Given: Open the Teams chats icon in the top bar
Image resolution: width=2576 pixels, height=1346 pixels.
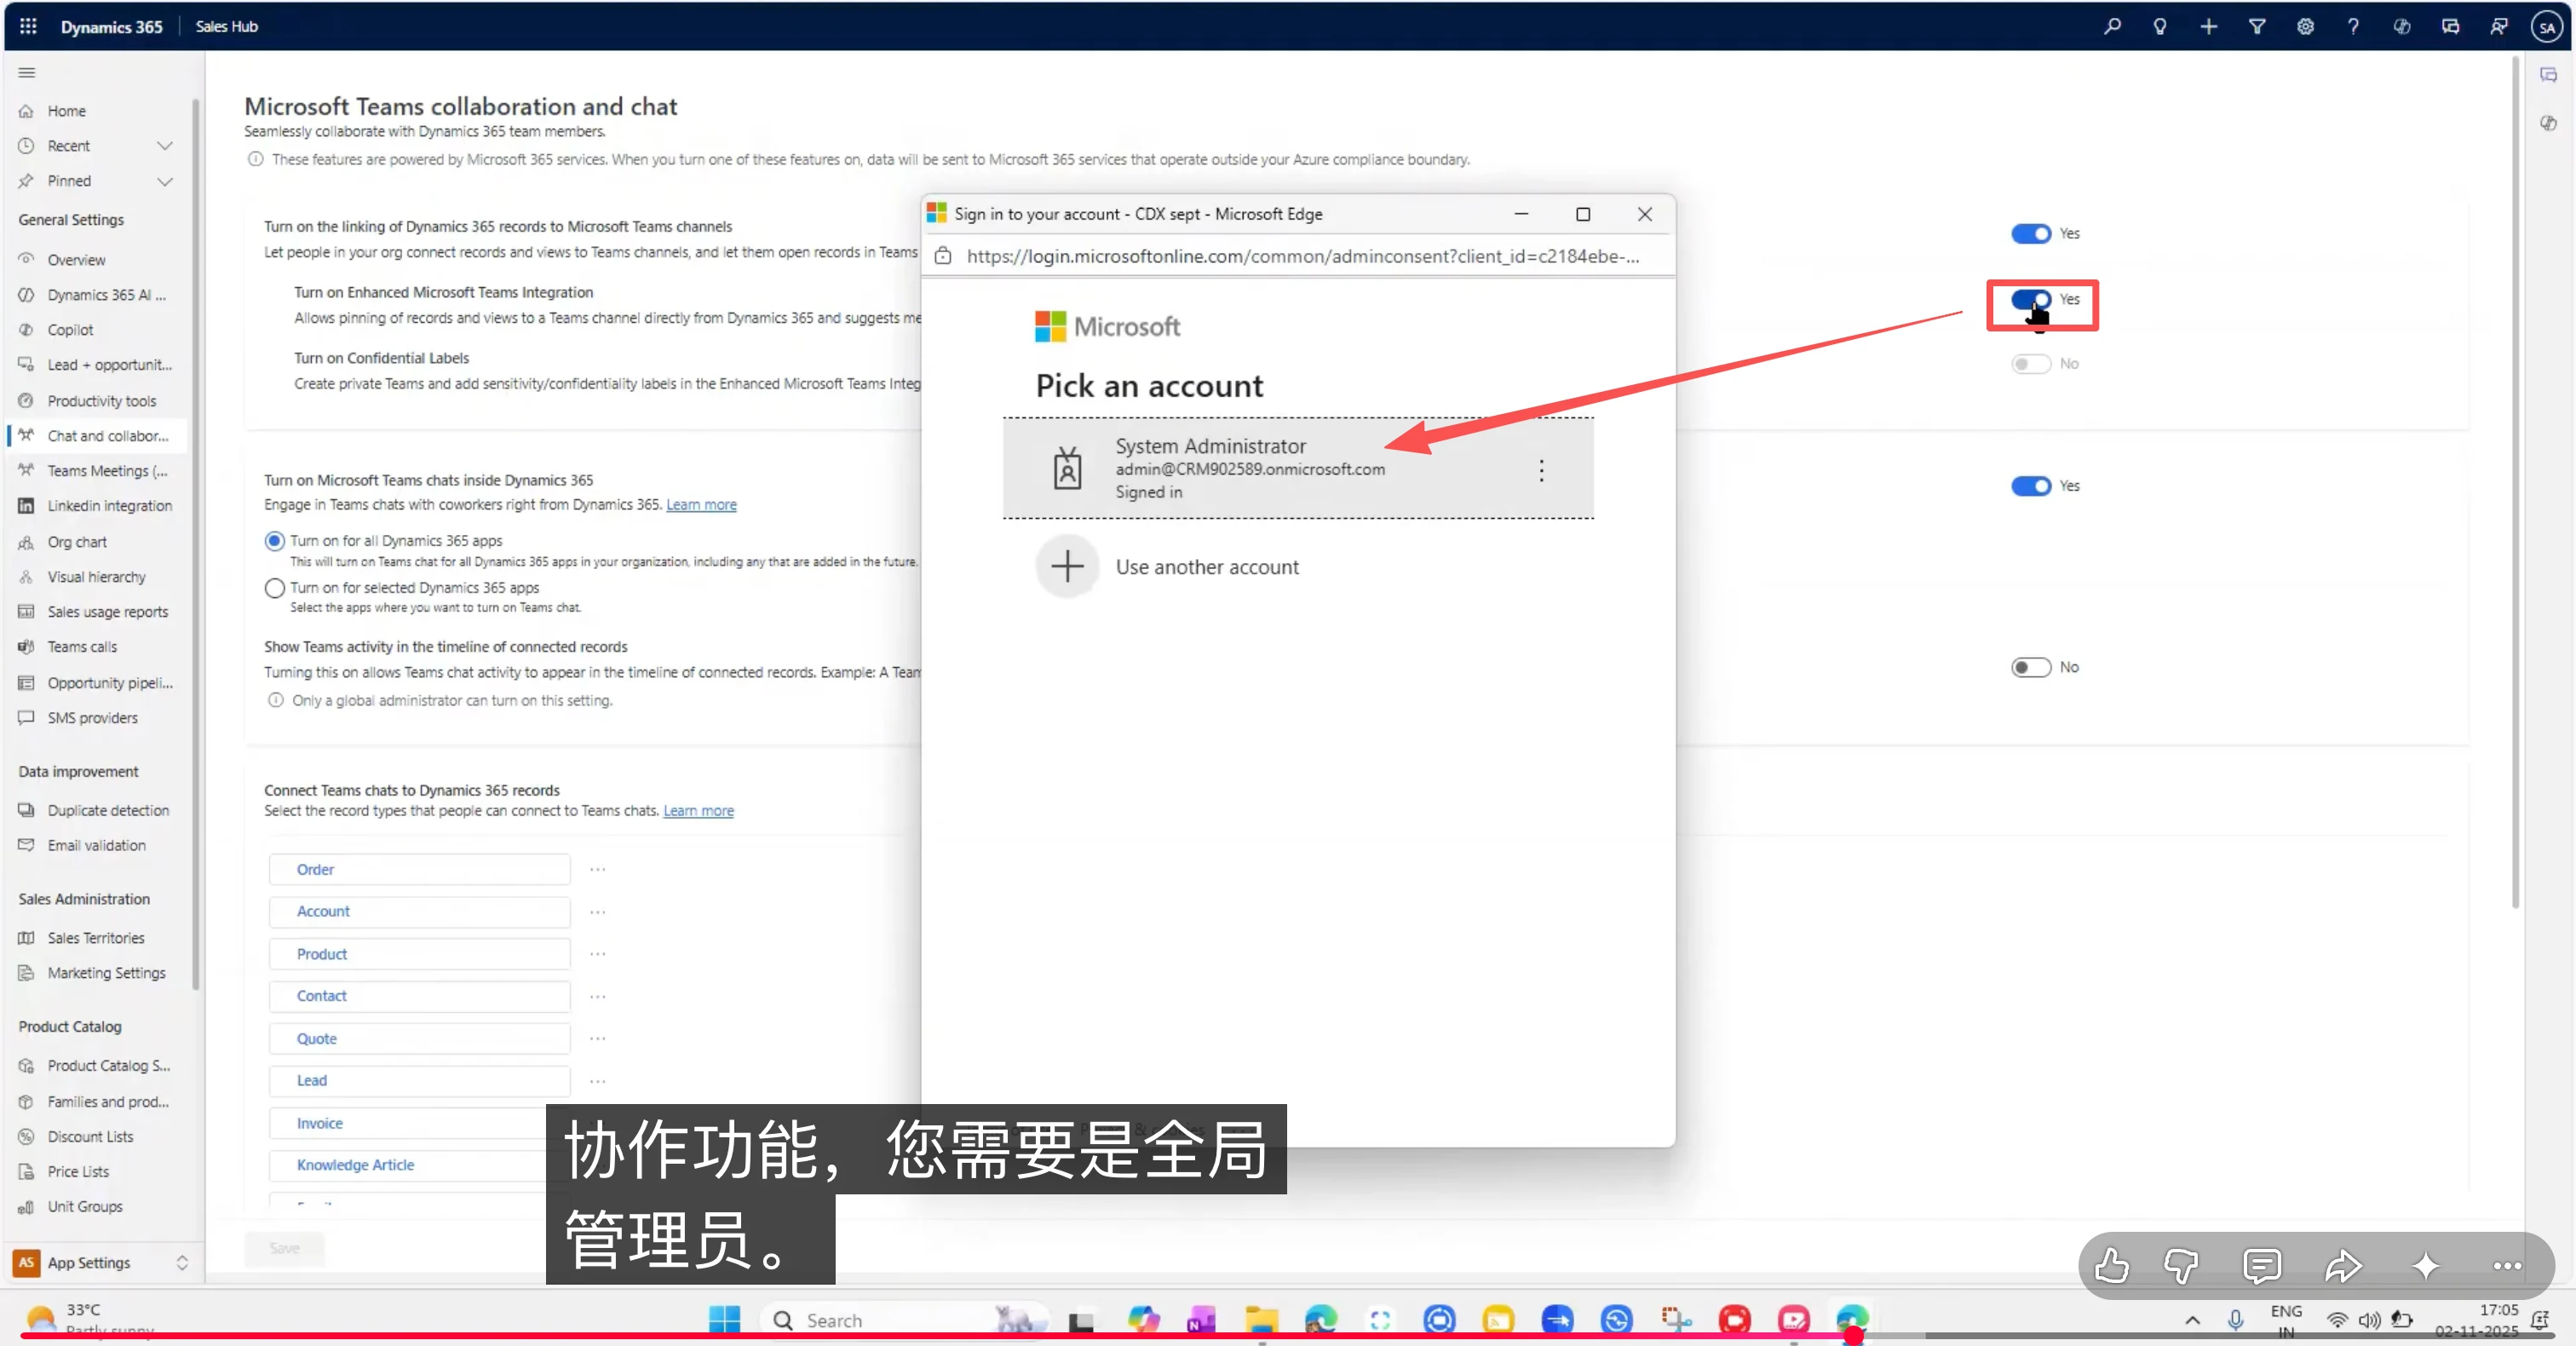Looking at the screenshot, I should click(x=2450, y=26).
